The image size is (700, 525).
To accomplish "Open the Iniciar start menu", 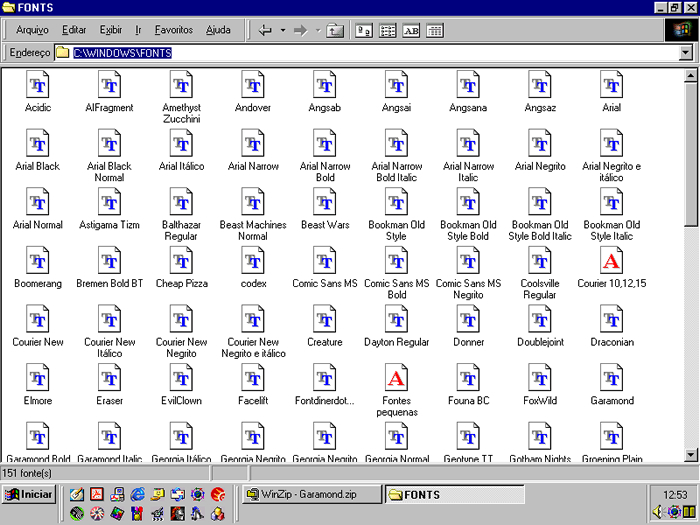I will point(29,495).
